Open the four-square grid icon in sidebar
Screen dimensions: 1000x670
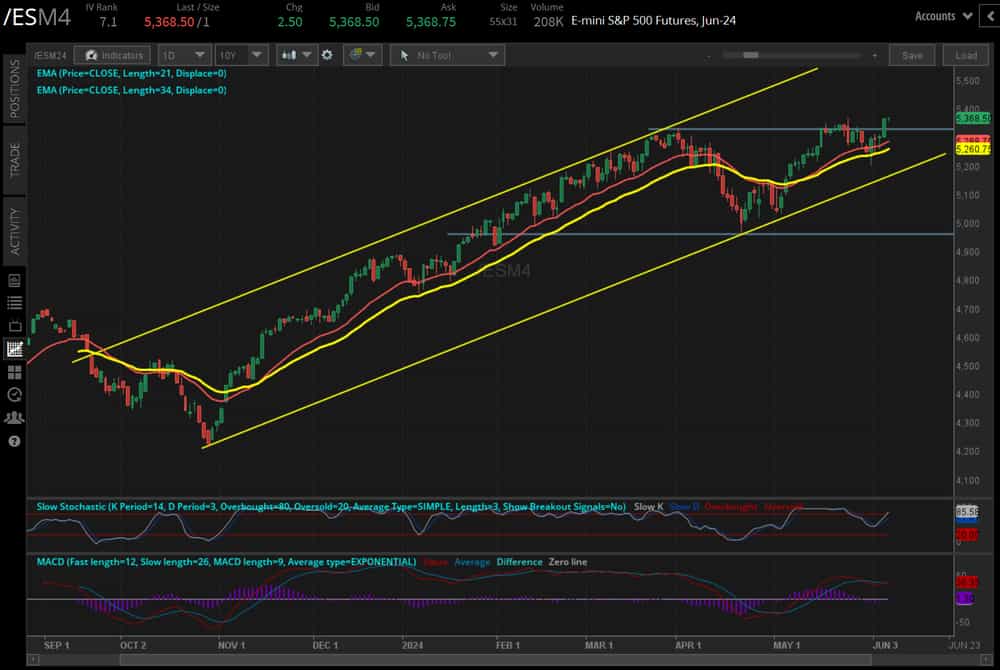14,372
